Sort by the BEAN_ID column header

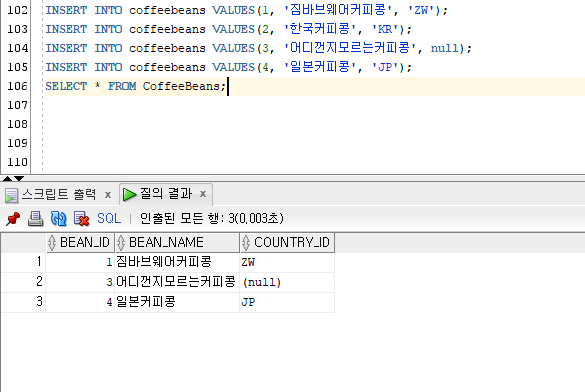click(80, 242)
